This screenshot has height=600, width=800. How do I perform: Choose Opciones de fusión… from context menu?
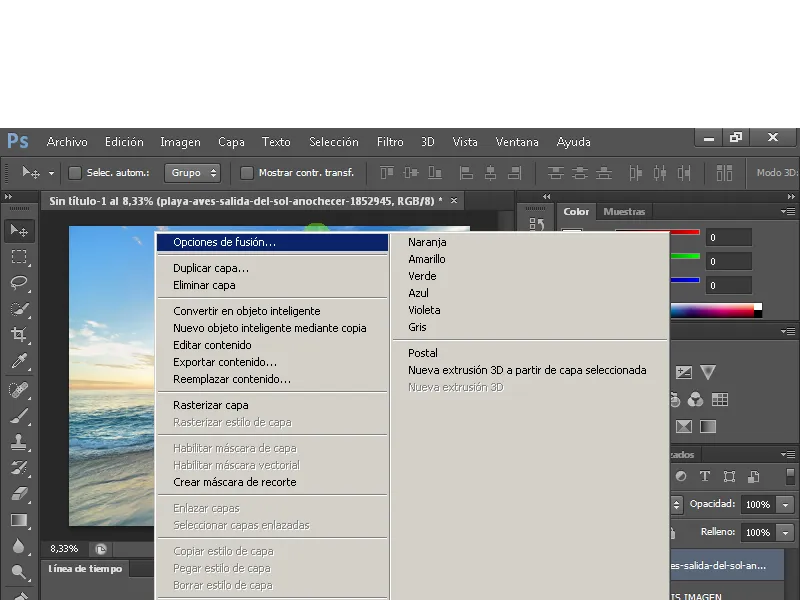pyautogui.click(x=272, y=242)
